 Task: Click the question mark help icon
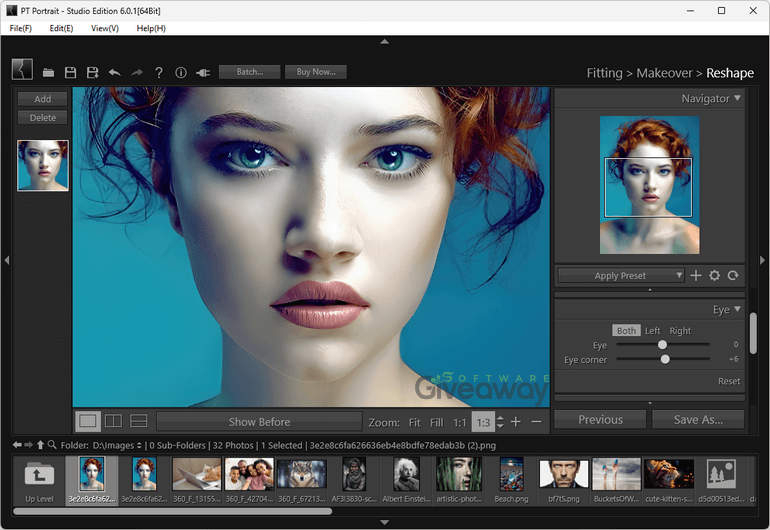point(158,73)
